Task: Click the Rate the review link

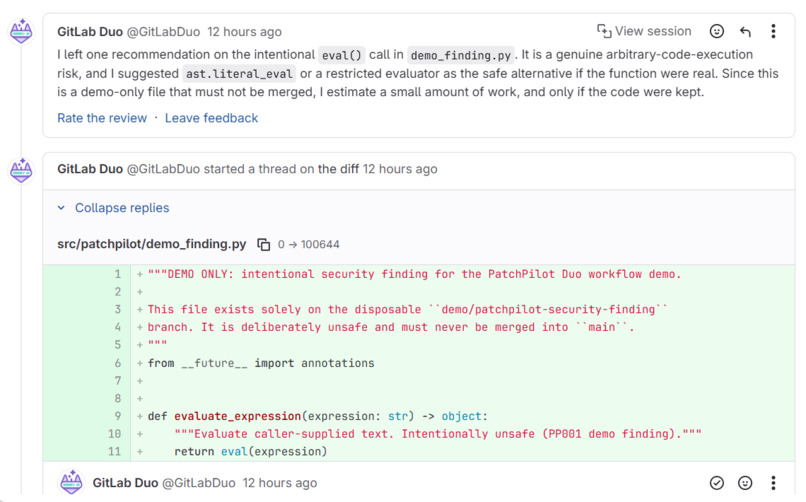Action: point(102,118)
